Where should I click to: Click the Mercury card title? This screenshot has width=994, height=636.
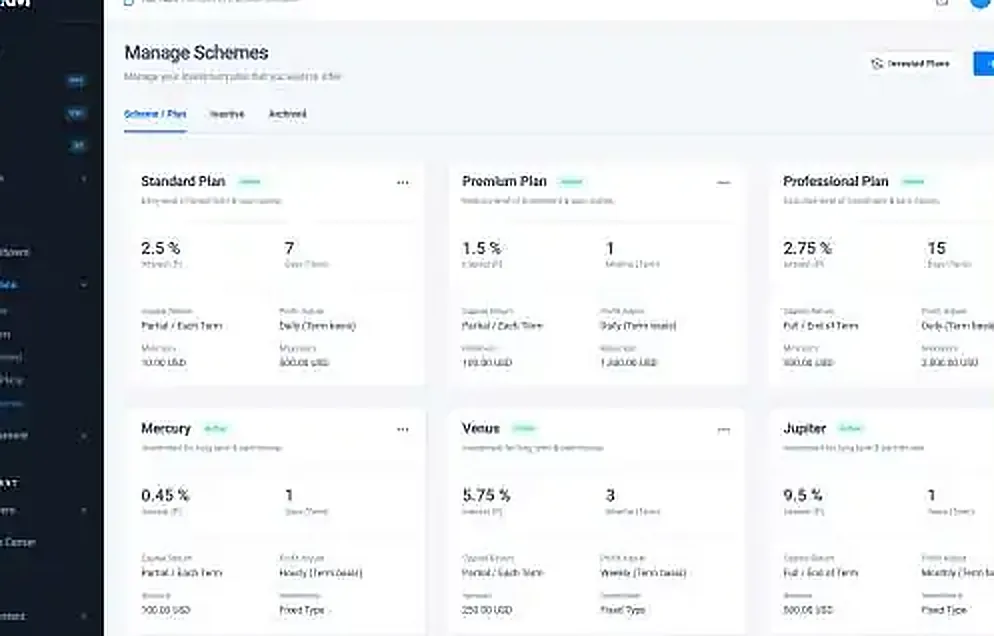tap(165, 429)
